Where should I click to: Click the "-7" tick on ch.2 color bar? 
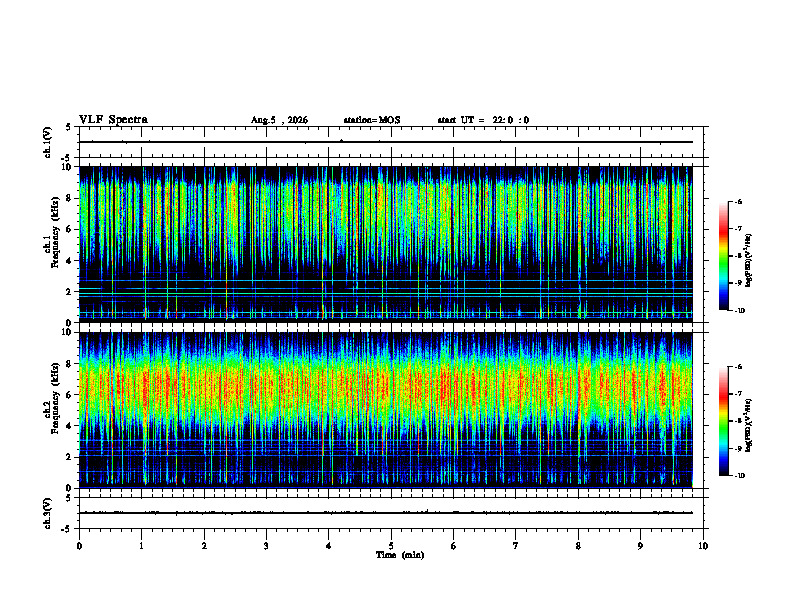pos(738,394)
